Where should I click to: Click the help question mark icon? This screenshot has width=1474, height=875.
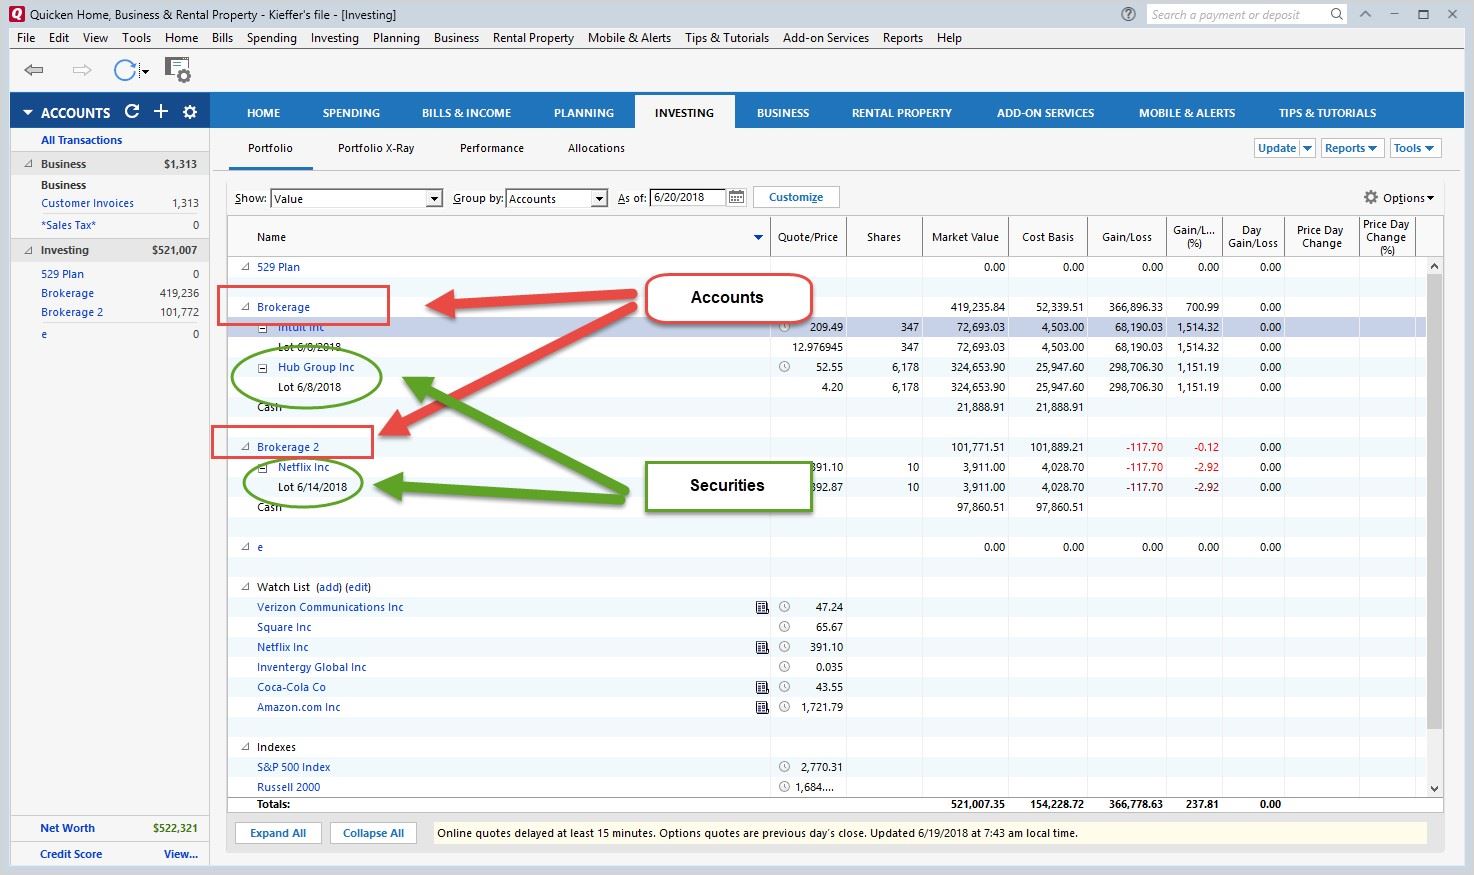click(x=1129, y=14)
